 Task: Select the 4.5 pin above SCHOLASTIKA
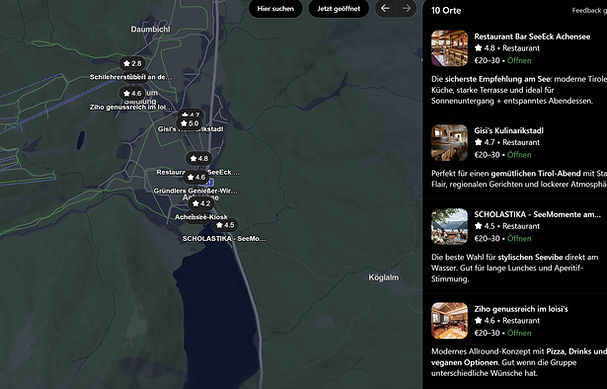tap(225, 225)
